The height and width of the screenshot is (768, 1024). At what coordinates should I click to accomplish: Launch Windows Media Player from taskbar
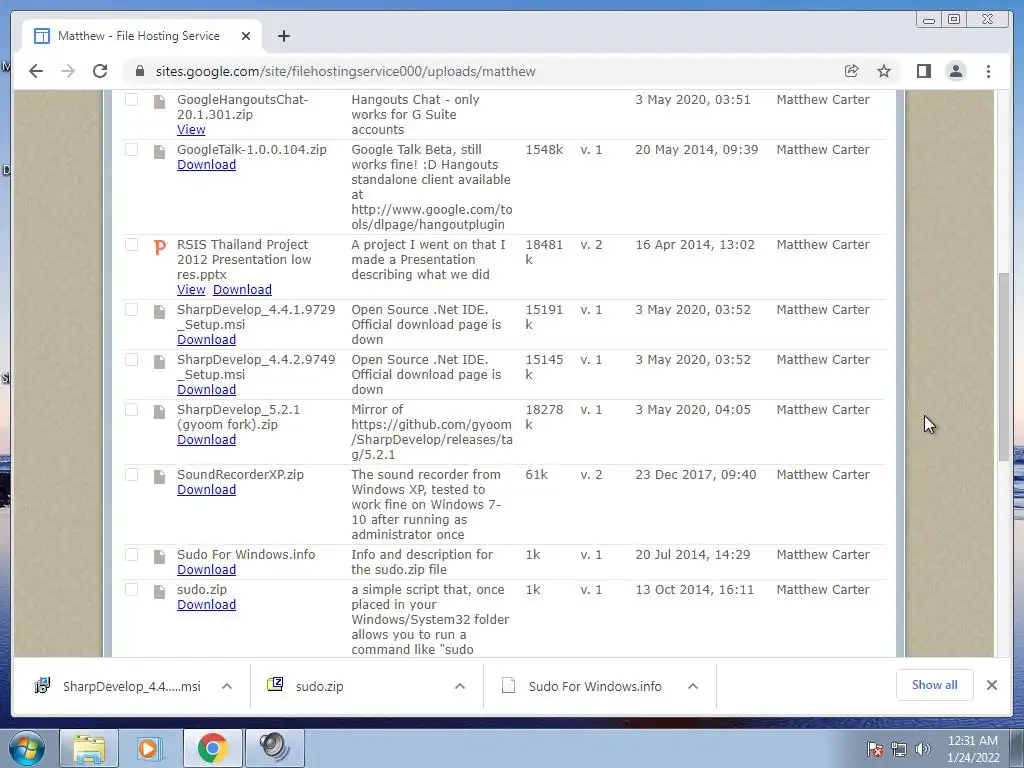pyautogui.click(x=150, y=748)
